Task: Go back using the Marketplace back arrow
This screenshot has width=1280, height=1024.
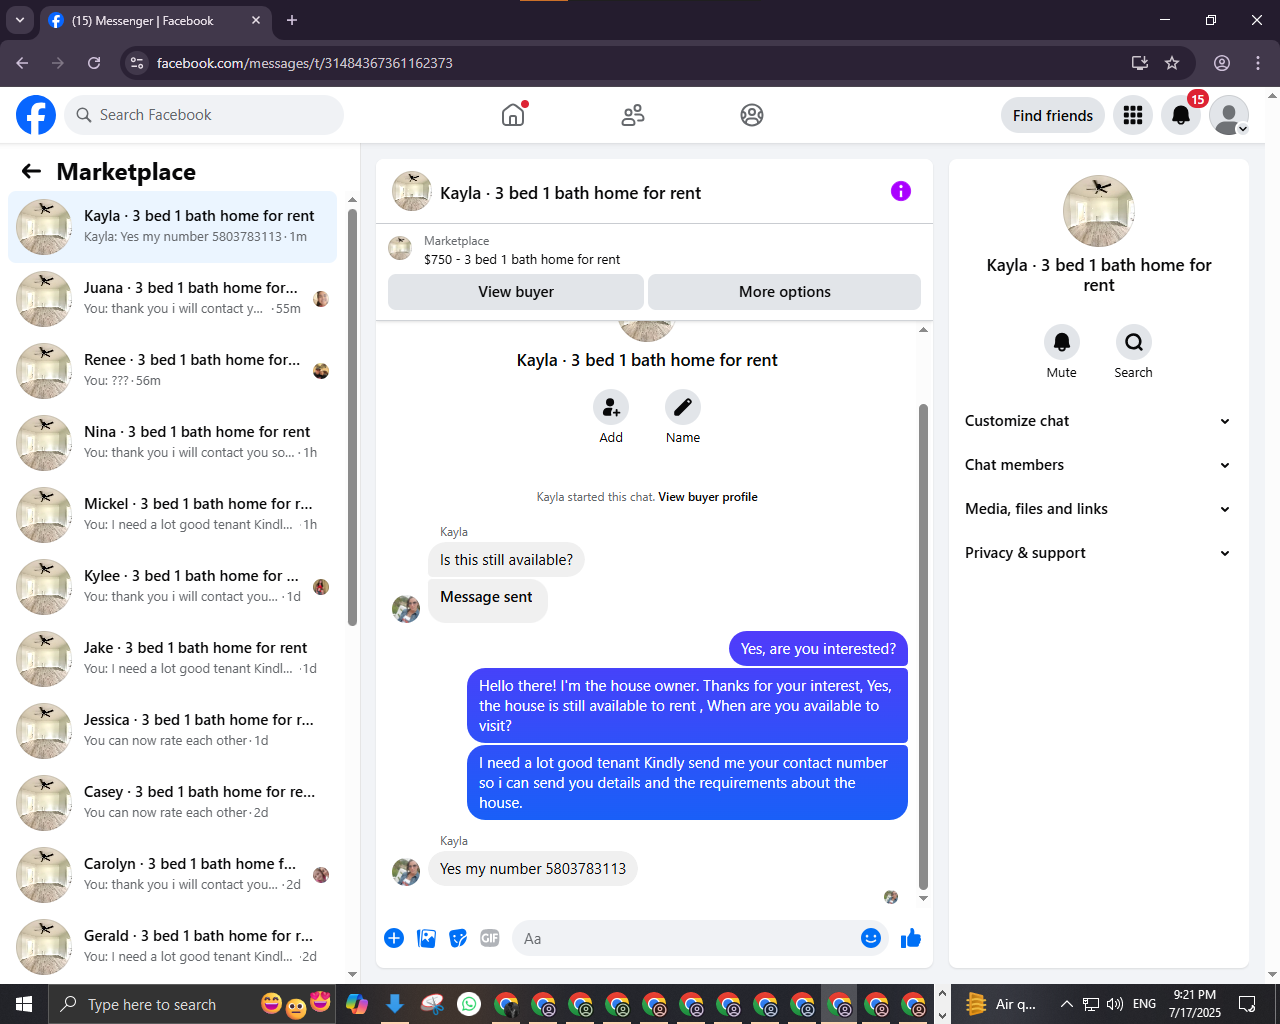Action: coord(32,171)
